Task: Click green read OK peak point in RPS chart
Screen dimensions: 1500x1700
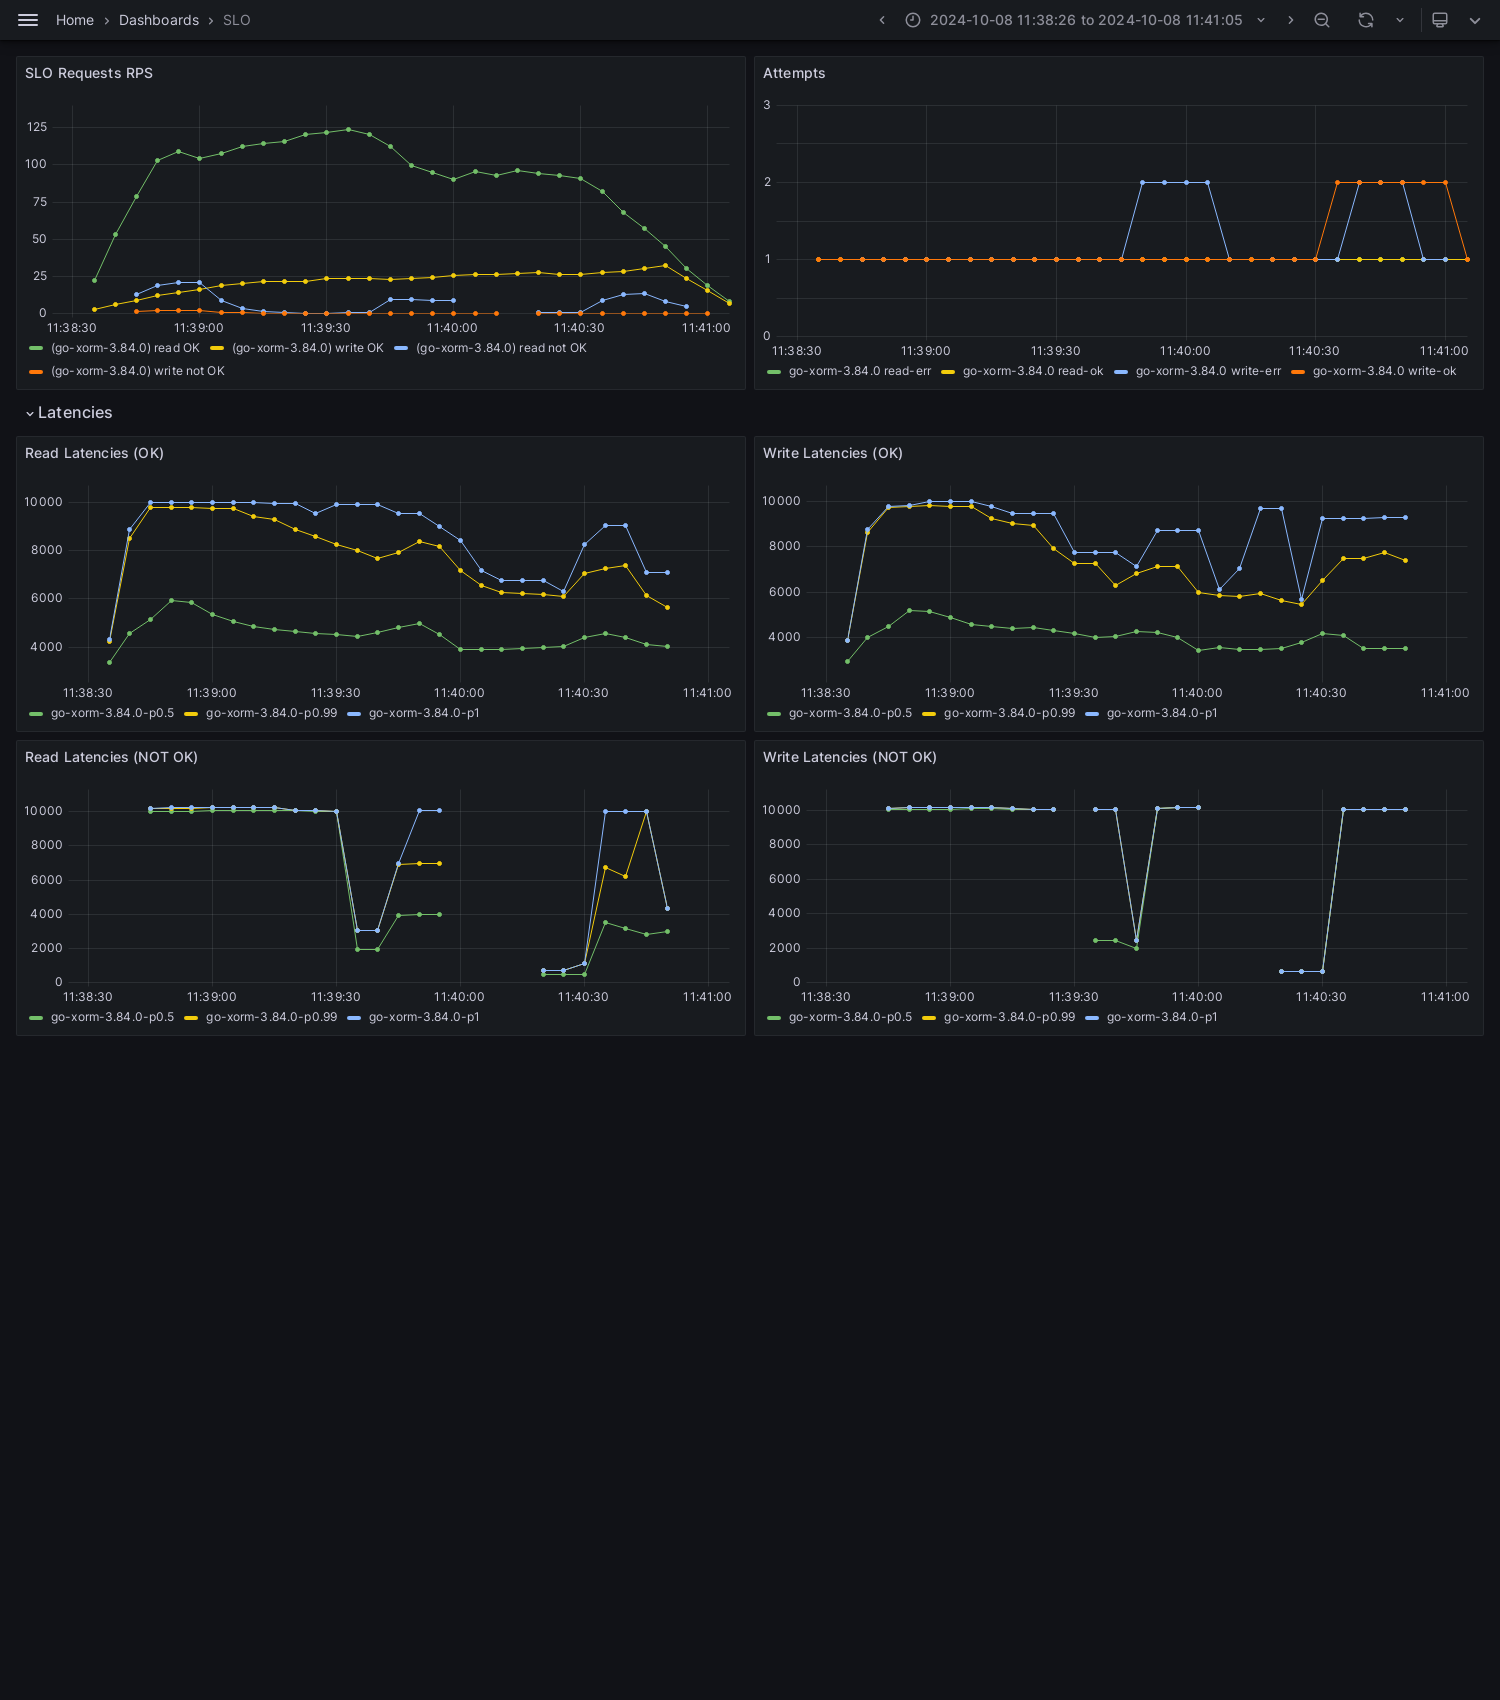Action: (348, 129)
